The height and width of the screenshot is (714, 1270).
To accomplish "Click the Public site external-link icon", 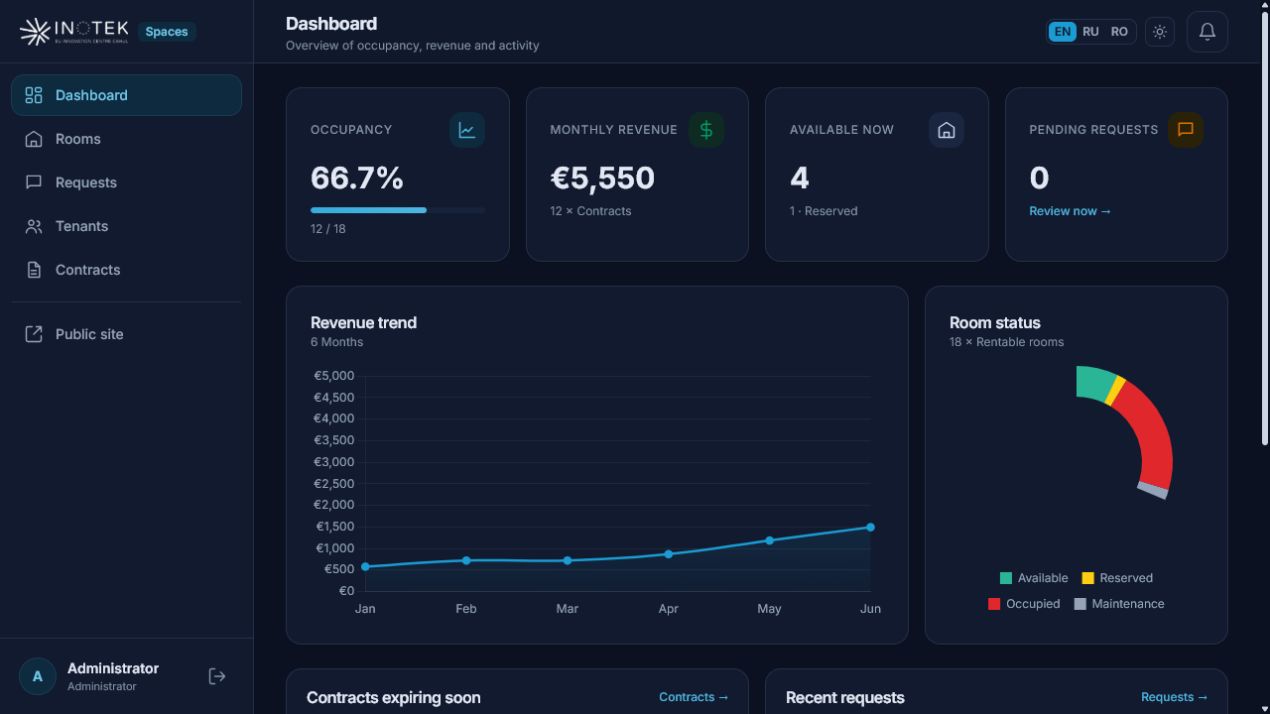I will [x=34, y=334].
